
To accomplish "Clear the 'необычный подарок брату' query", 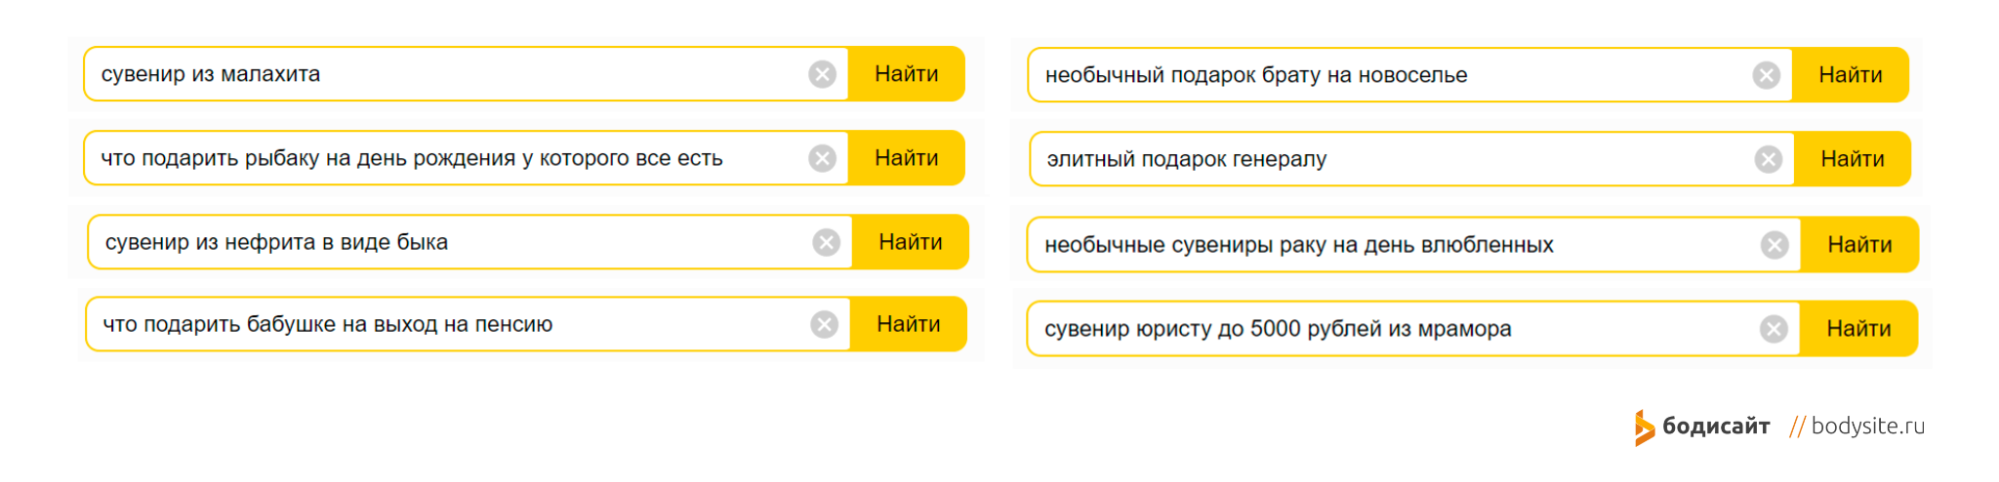I will (x=1766, y=75).
